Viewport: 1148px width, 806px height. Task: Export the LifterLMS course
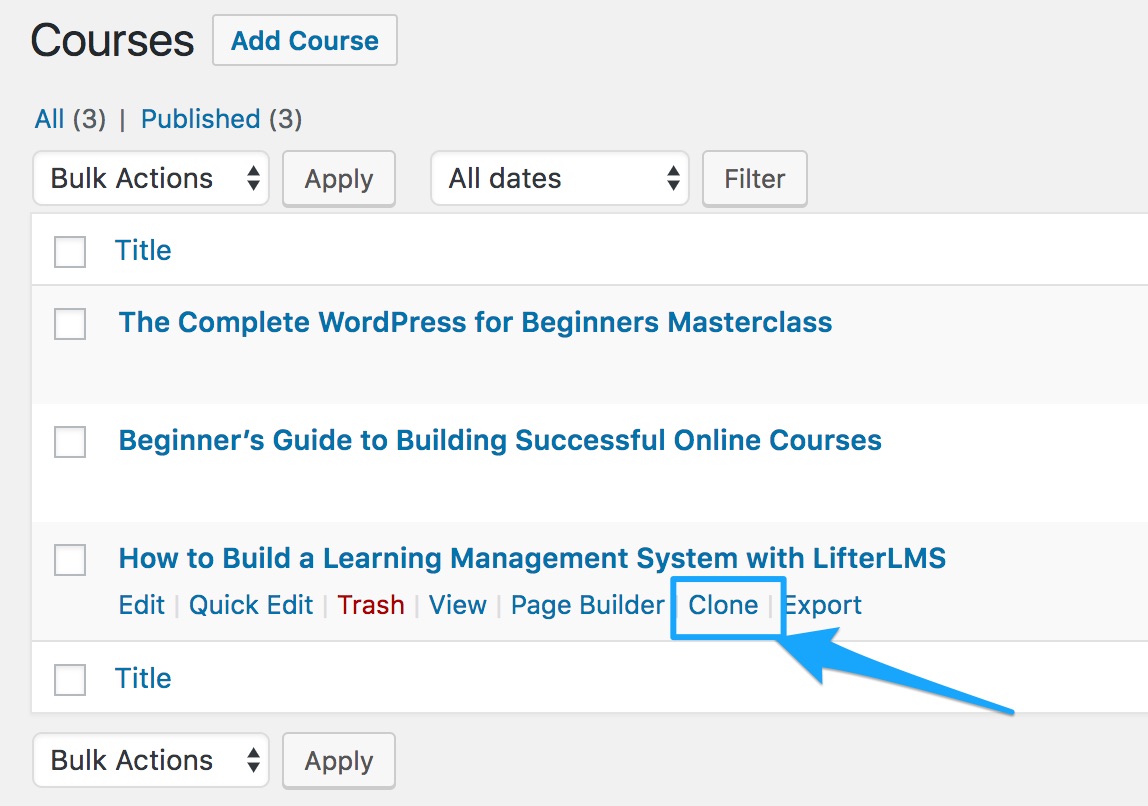822,605
